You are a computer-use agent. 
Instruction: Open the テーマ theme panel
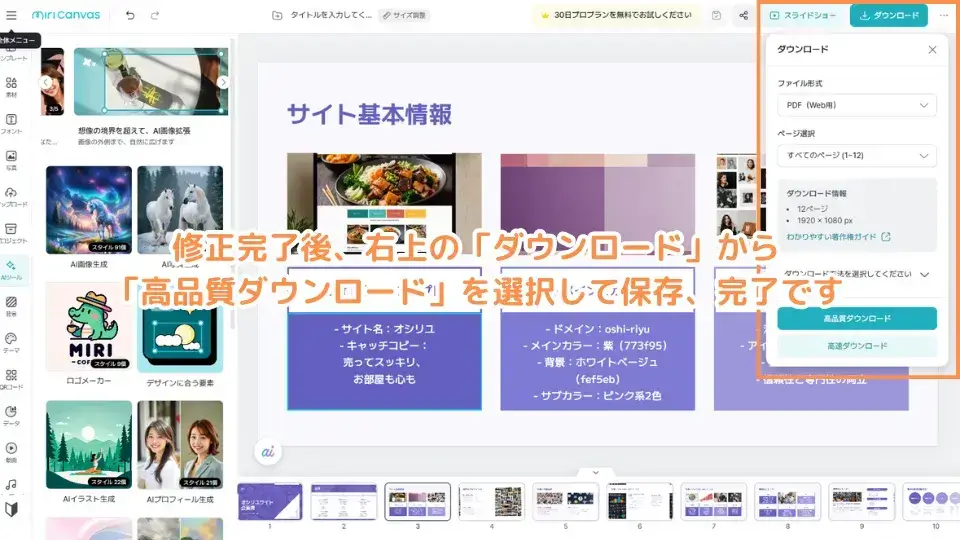11,343
